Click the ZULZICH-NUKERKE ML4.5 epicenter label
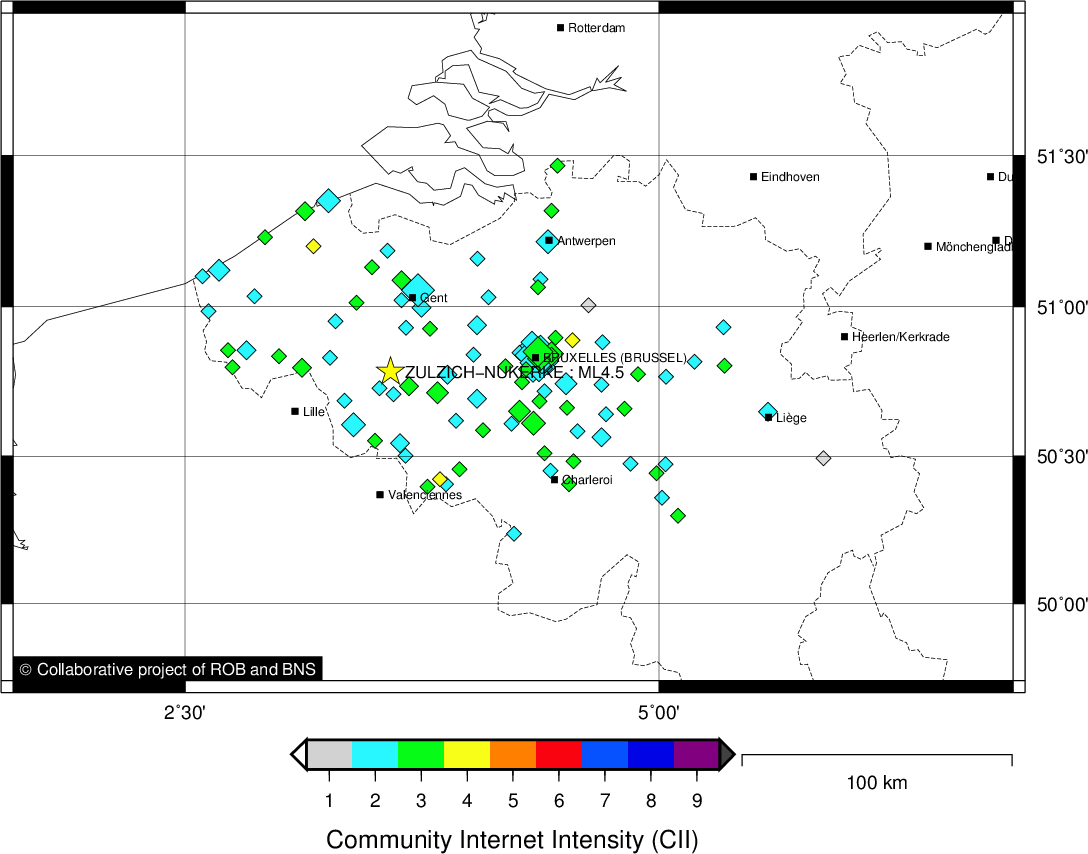 [x=514, y=372]
